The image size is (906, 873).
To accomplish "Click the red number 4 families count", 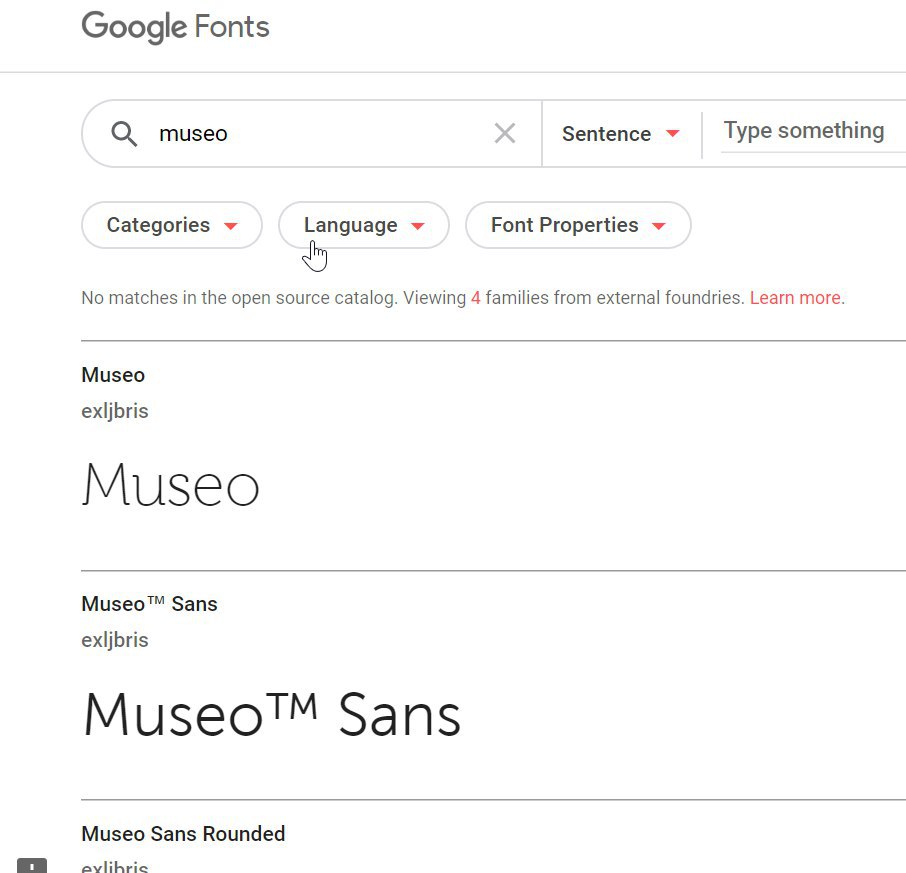I will [476, 298].
